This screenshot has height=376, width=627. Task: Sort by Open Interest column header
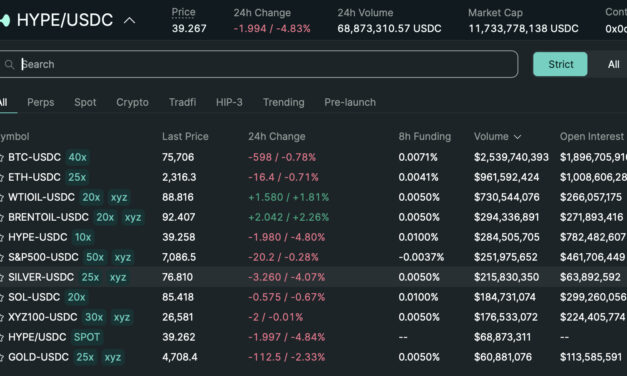(591, 136)
